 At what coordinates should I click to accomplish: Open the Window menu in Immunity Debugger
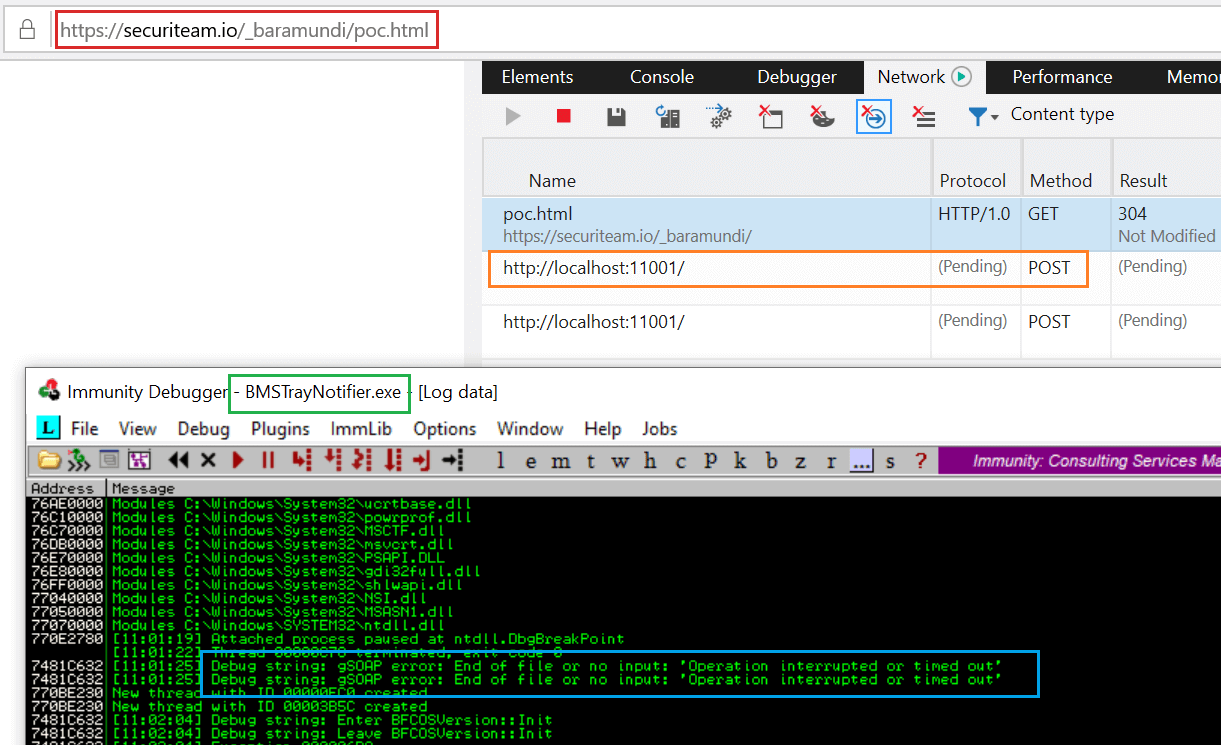[530, 429]
